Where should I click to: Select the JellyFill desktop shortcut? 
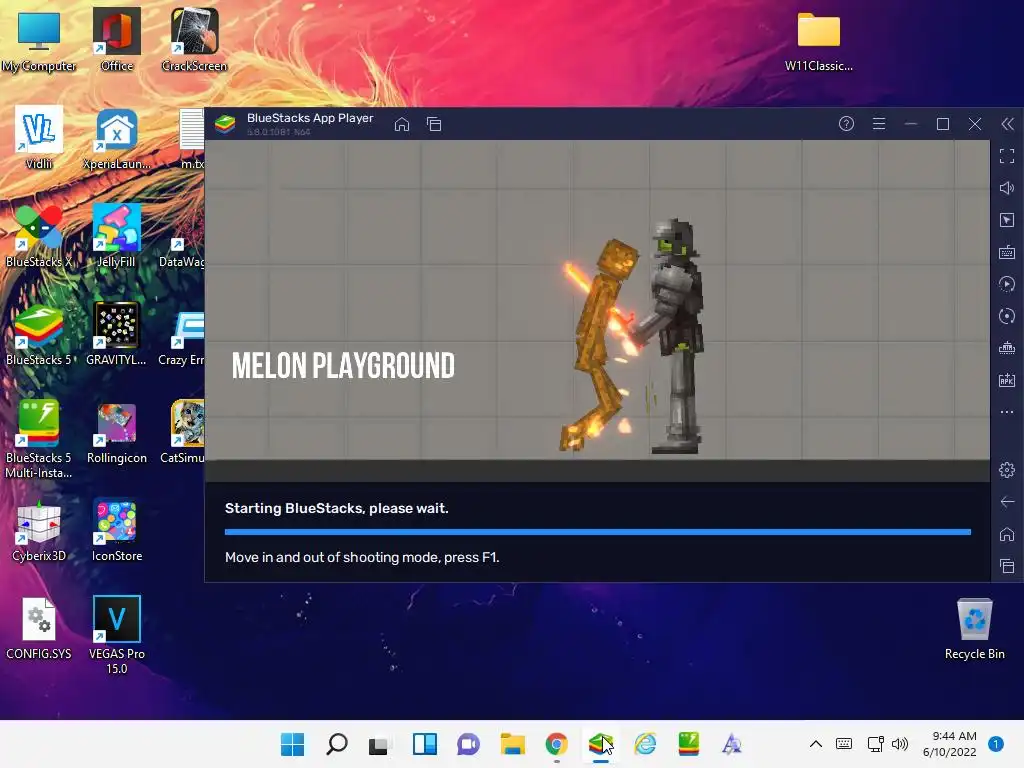(x=116, y=236)
